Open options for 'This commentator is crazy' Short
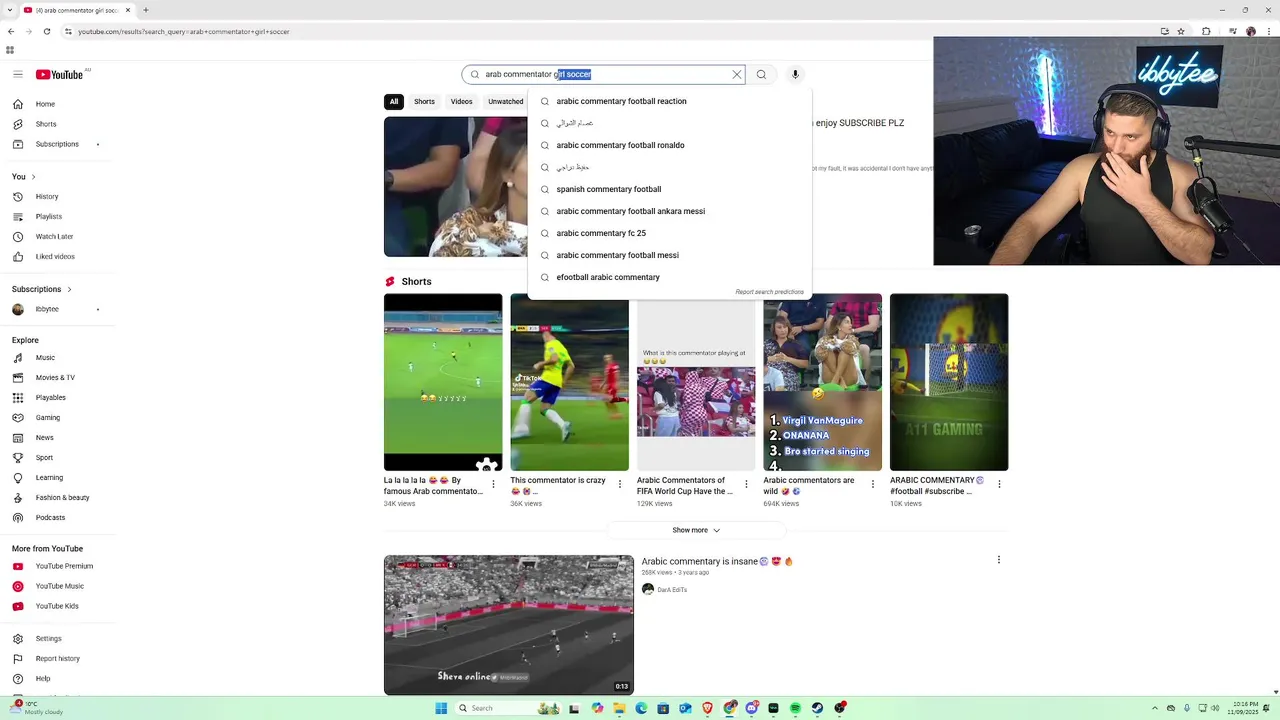The image size is (1280, 720). pos(620,484)
